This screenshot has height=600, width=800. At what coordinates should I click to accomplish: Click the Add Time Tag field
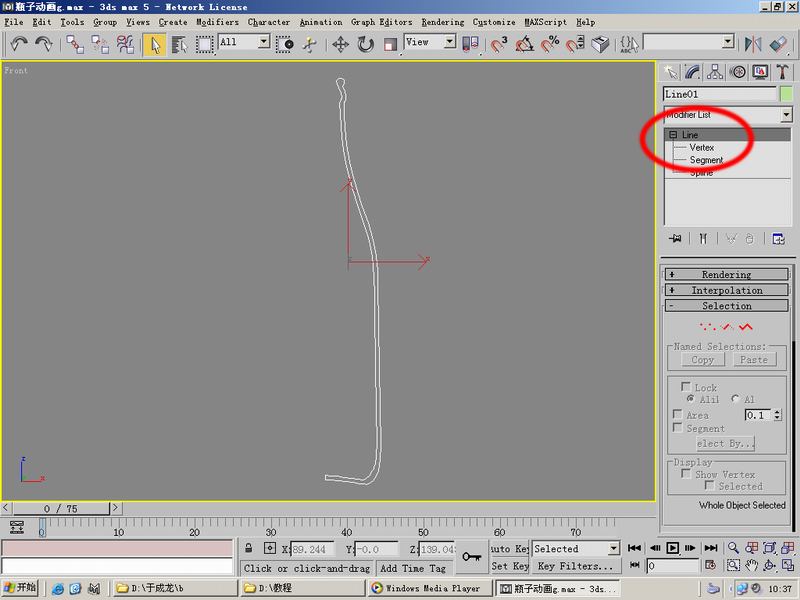coord(413,568)
